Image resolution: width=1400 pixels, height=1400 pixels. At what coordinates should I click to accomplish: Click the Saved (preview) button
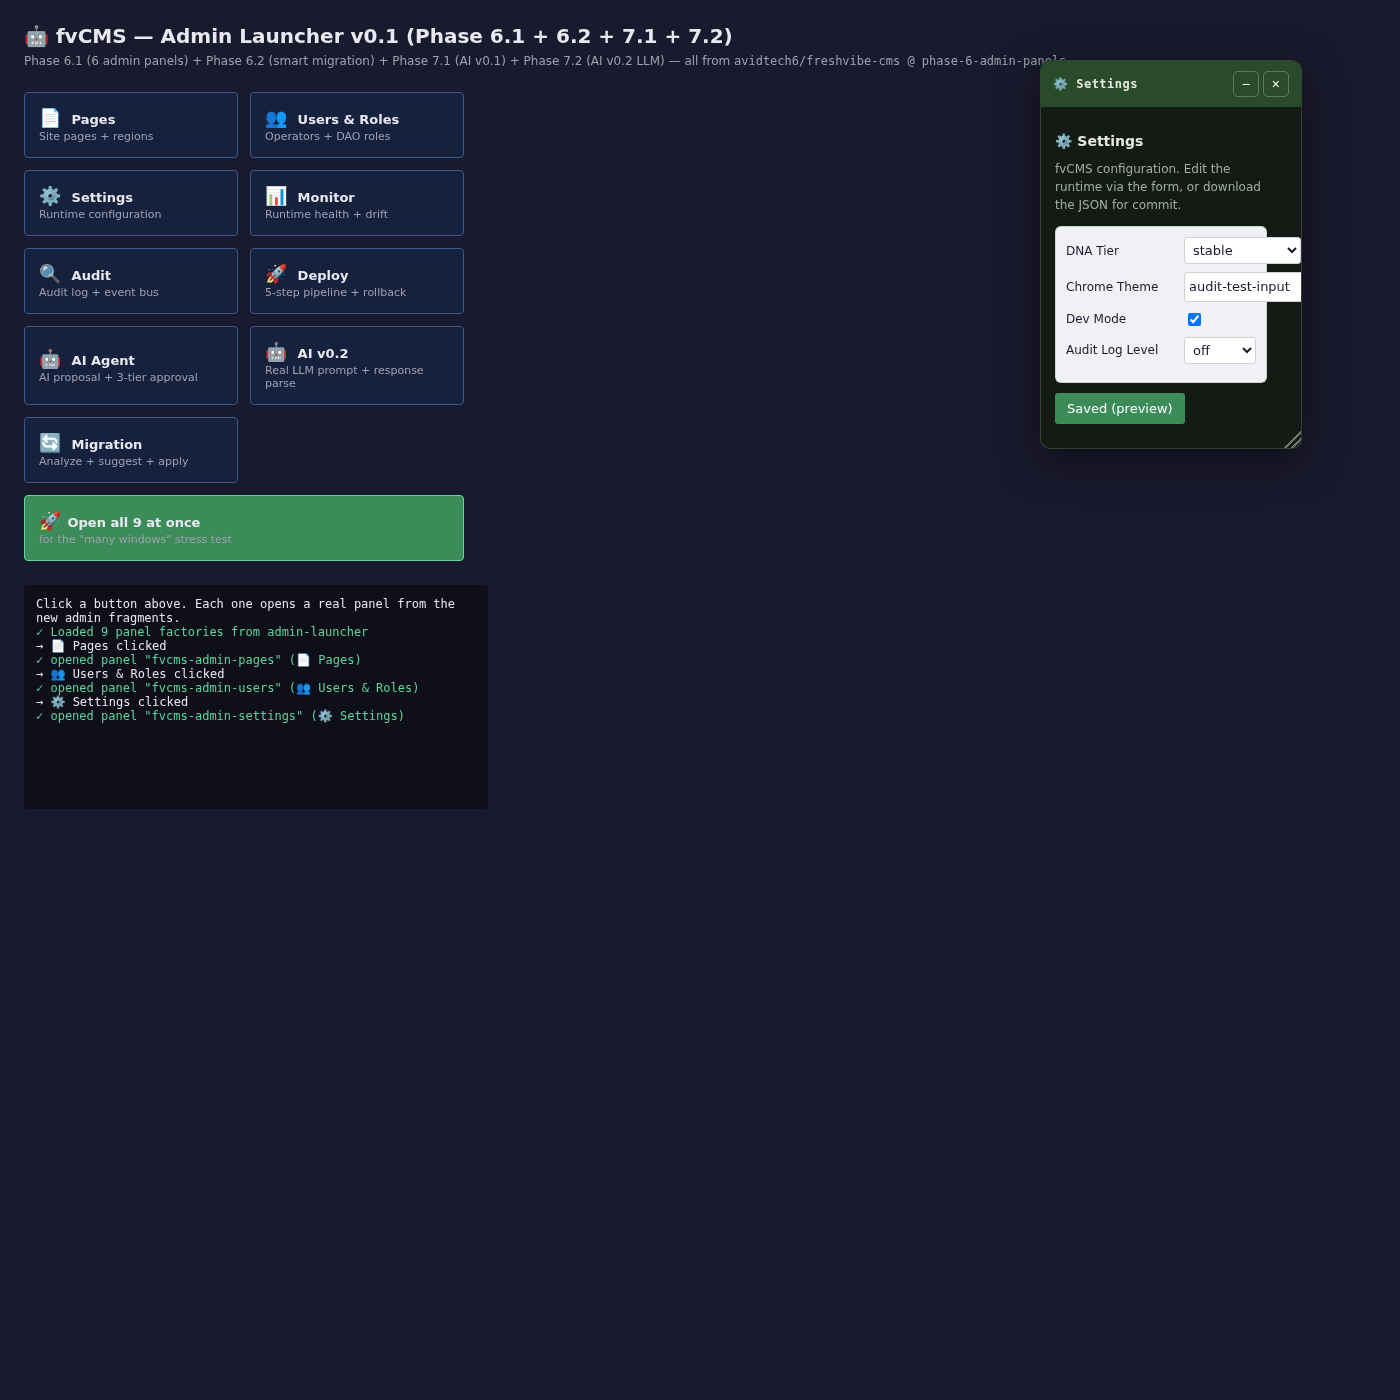pos(1120,408)
